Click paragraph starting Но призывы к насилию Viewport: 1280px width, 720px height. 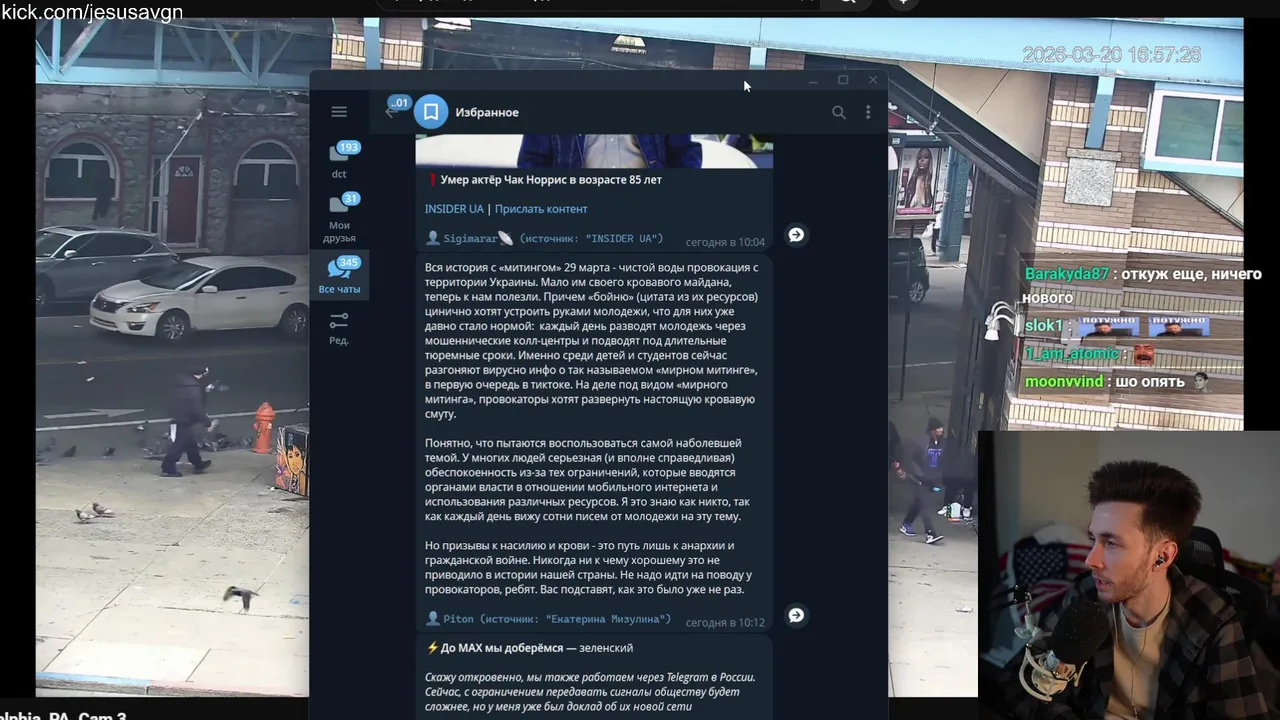[x=588, y=568]
